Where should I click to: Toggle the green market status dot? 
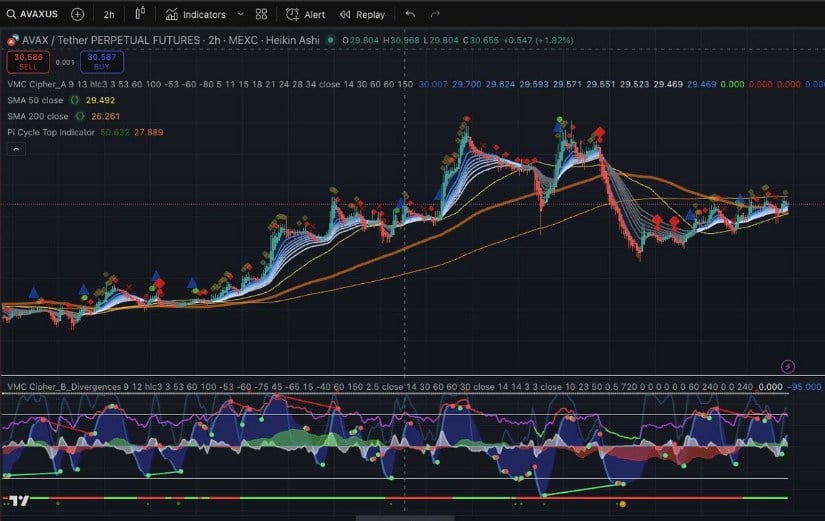click(330, 41)
